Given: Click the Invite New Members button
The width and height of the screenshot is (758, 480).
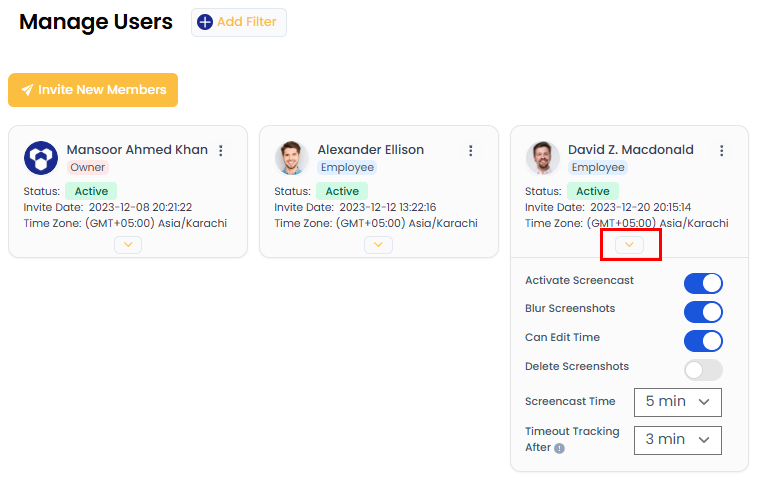Looking at the screenshot, I should [x=93, y=90].
